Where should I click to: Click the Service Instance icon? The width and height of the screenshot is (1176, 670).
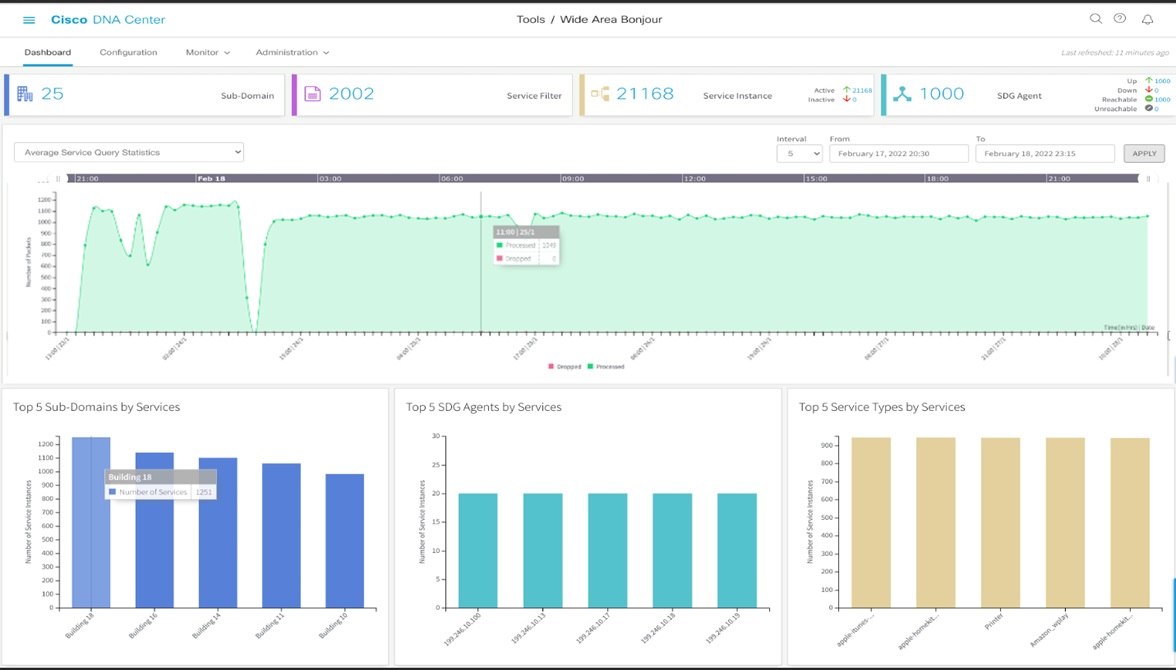[x=600, y=94]
